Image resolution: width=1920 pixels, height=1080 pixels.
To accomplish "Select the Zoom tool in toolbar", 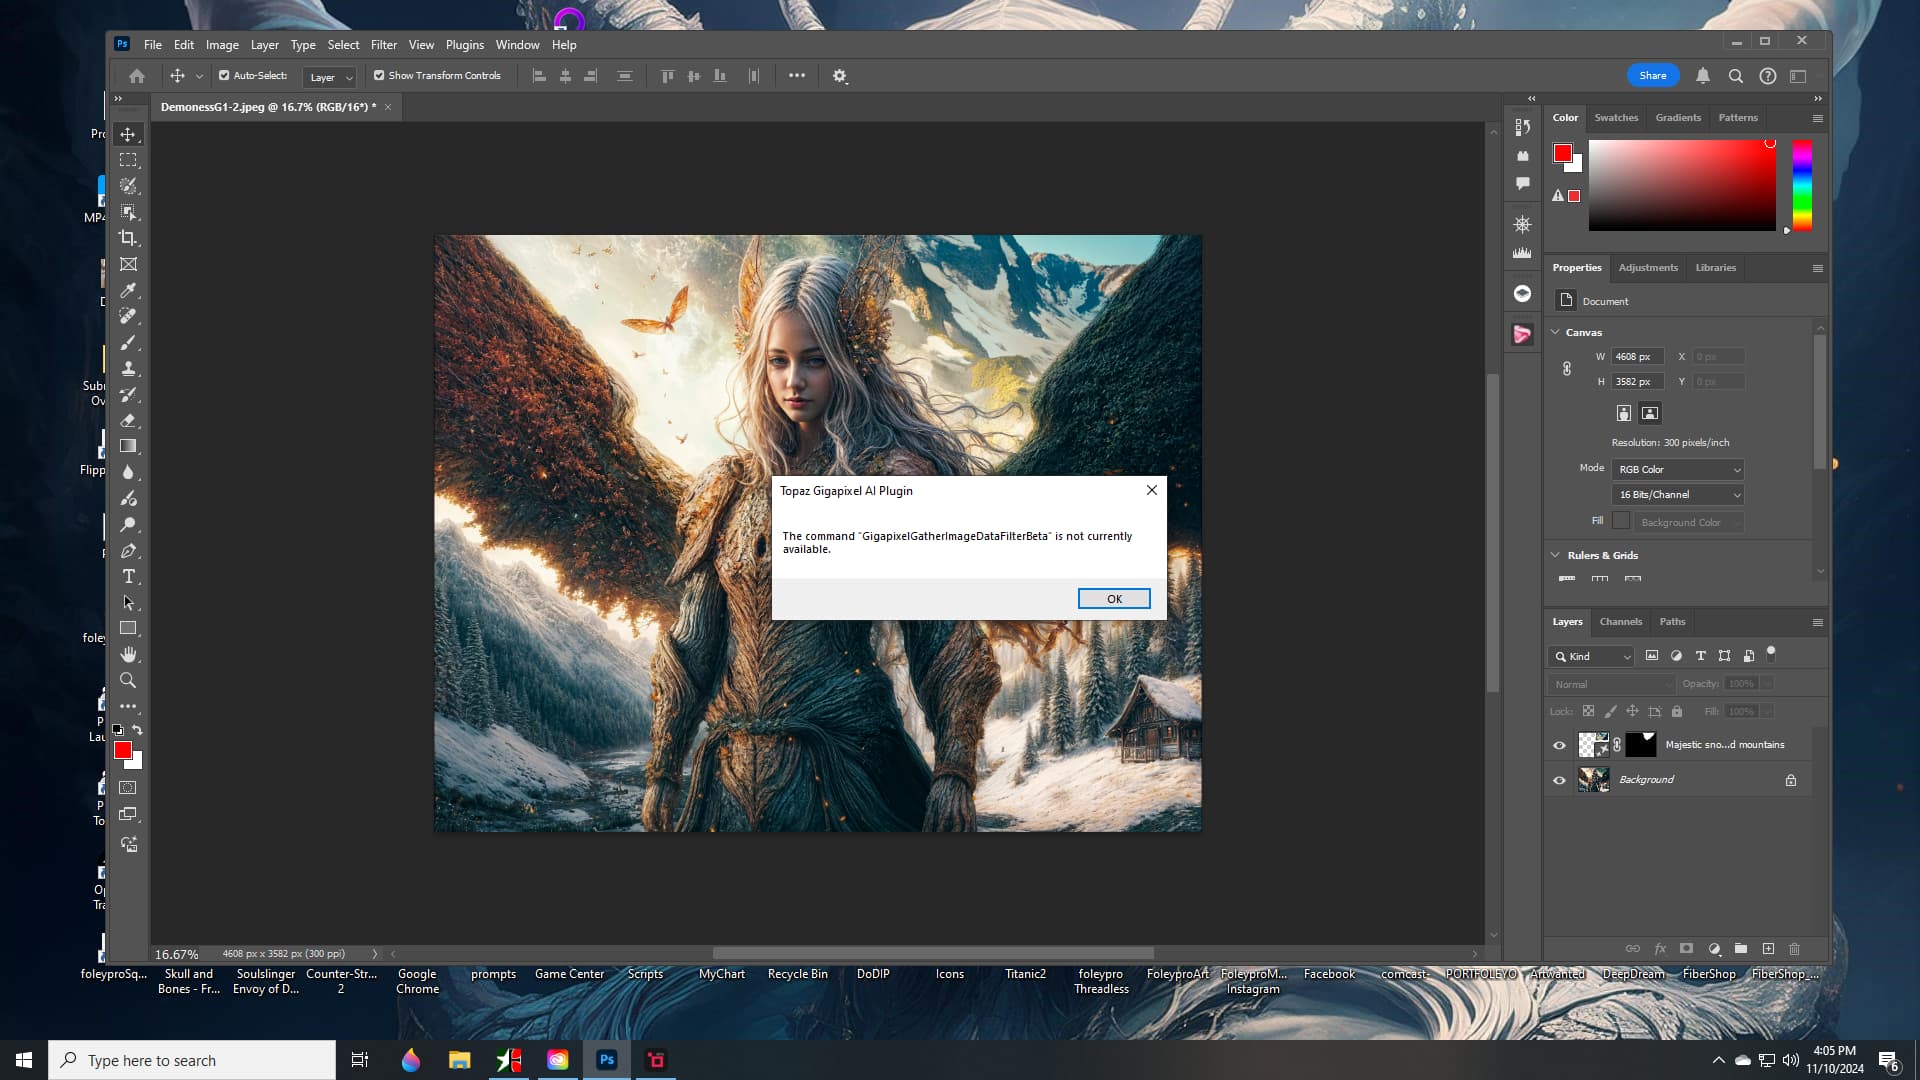I will coord(128,680).
